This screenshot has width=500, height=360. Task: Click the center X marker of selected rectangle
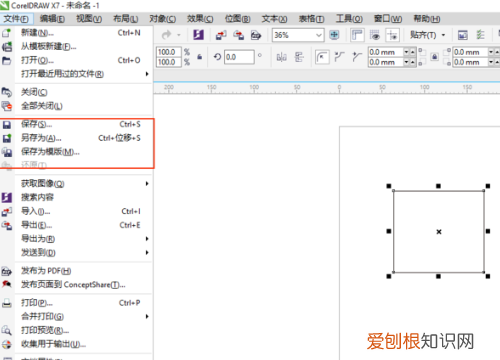439,232
